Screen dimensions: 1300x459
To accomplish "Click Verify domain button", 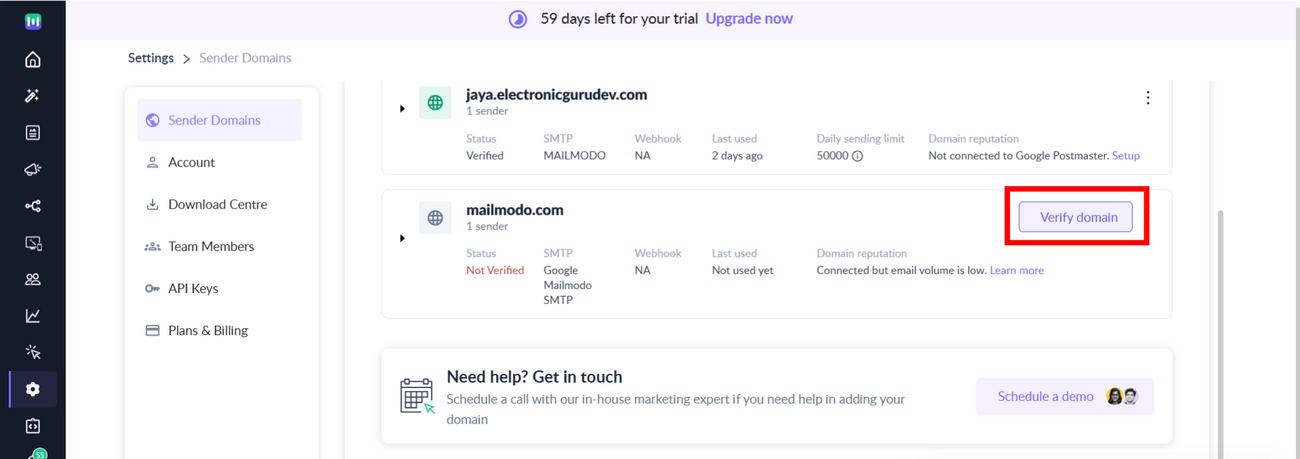I will coord(1076,217).
